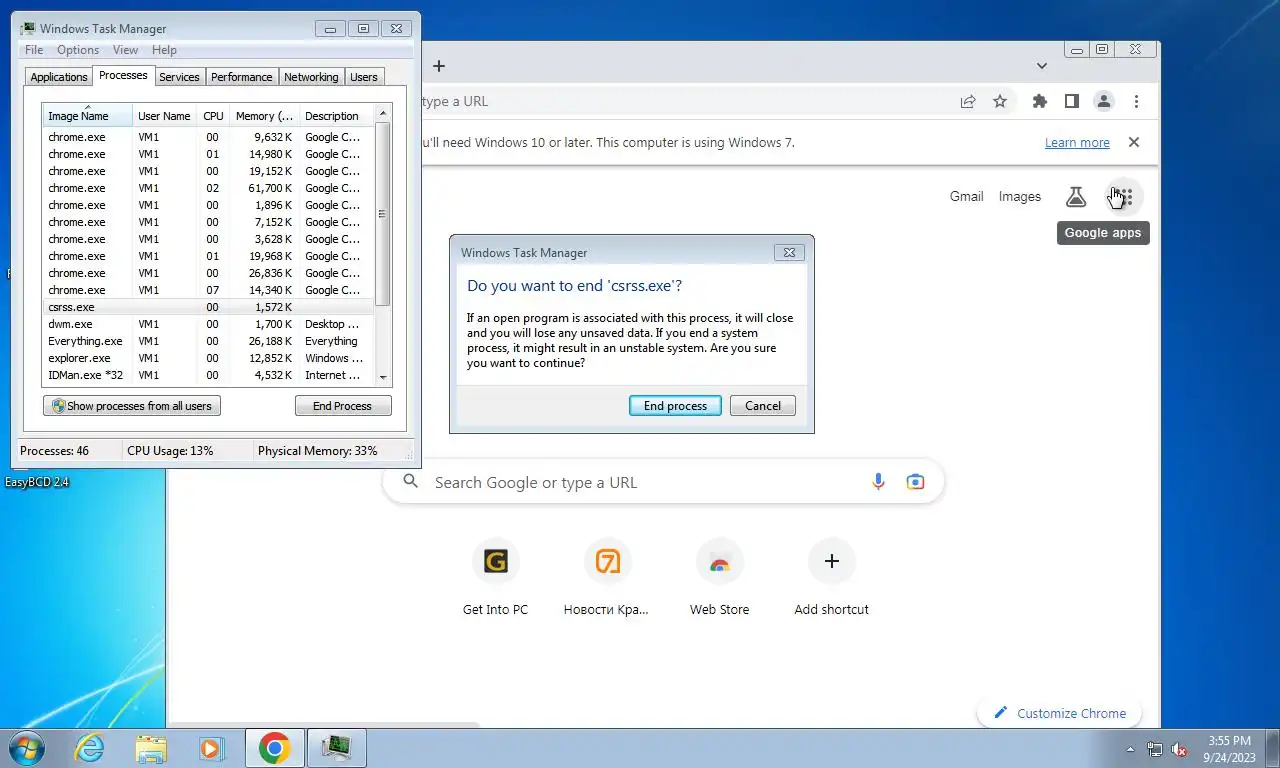The width and height of the screenshot is (1280, 768).
Task: Select chrome.exe row using 61,700 K
Action: click(208, 188)
